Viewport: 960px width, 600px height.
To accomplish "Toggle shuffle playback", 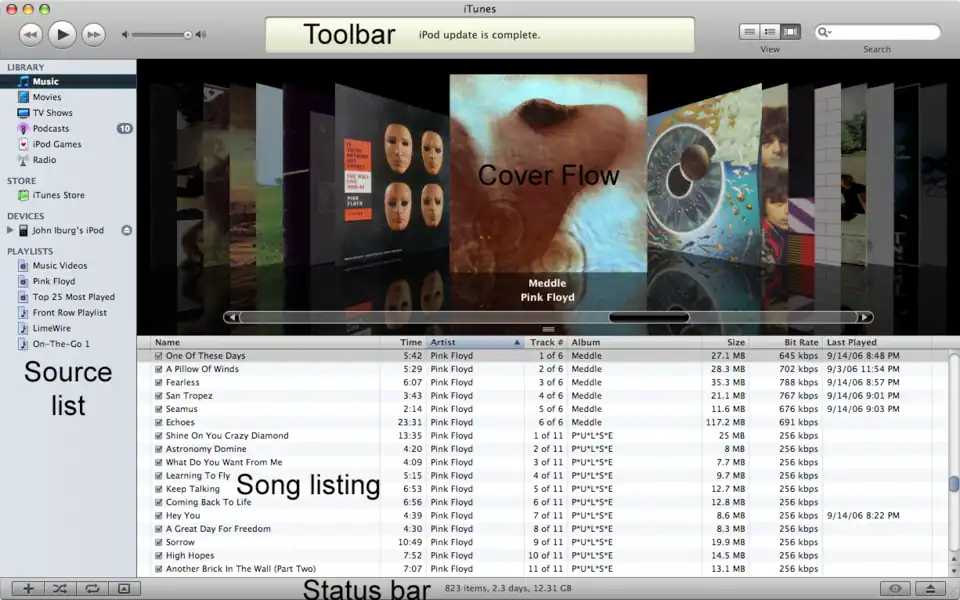I will (60, 589).
